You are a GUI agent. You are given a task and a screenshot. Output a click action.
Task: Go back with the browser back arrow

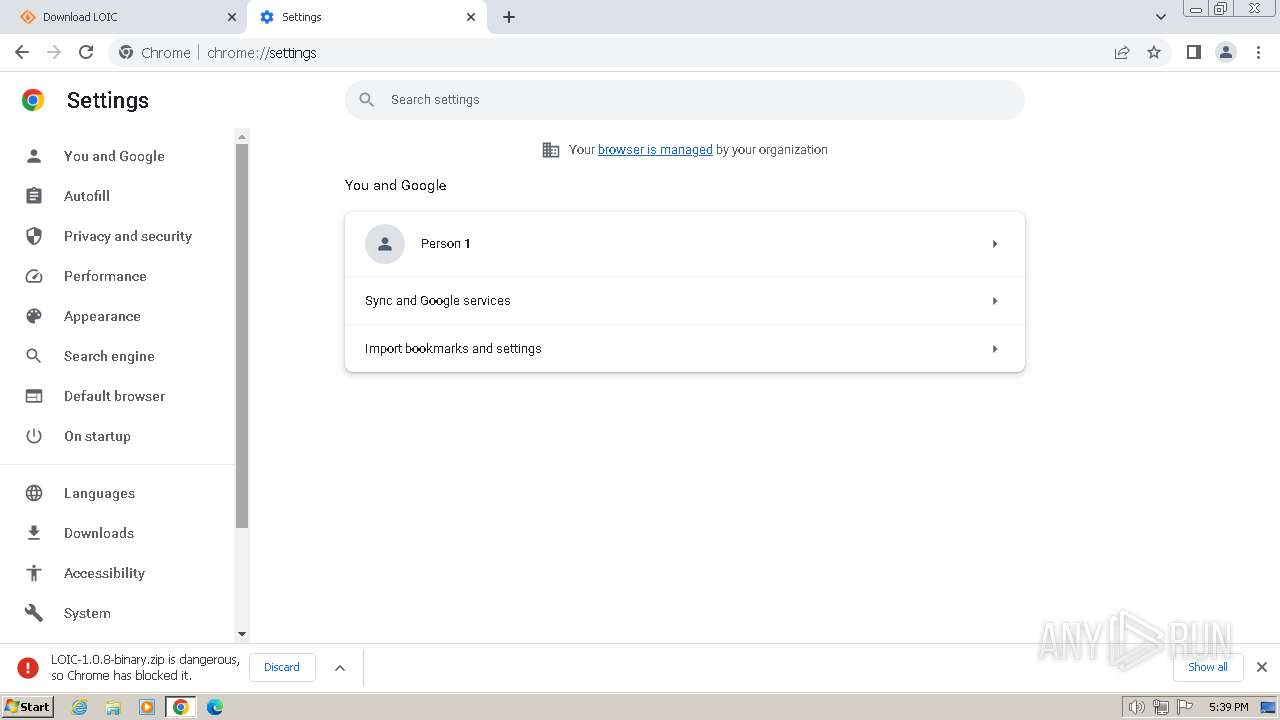(x=22, y=52)
